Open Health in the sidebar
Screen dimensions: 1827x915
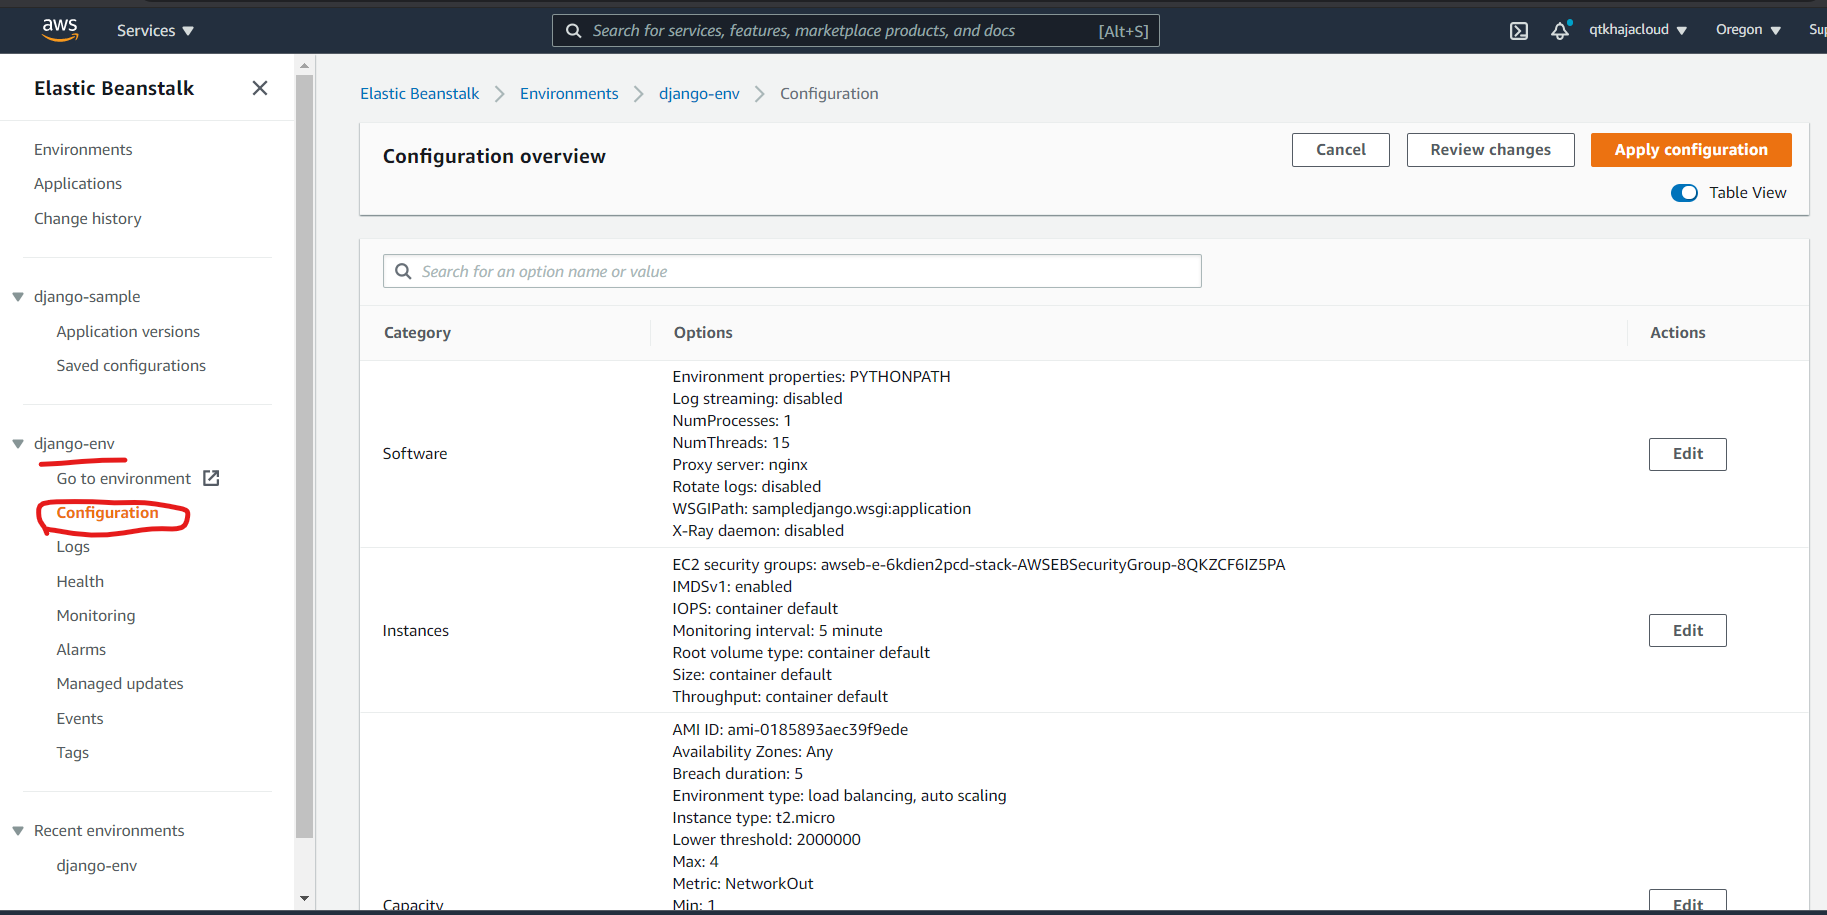pos(80,582)
